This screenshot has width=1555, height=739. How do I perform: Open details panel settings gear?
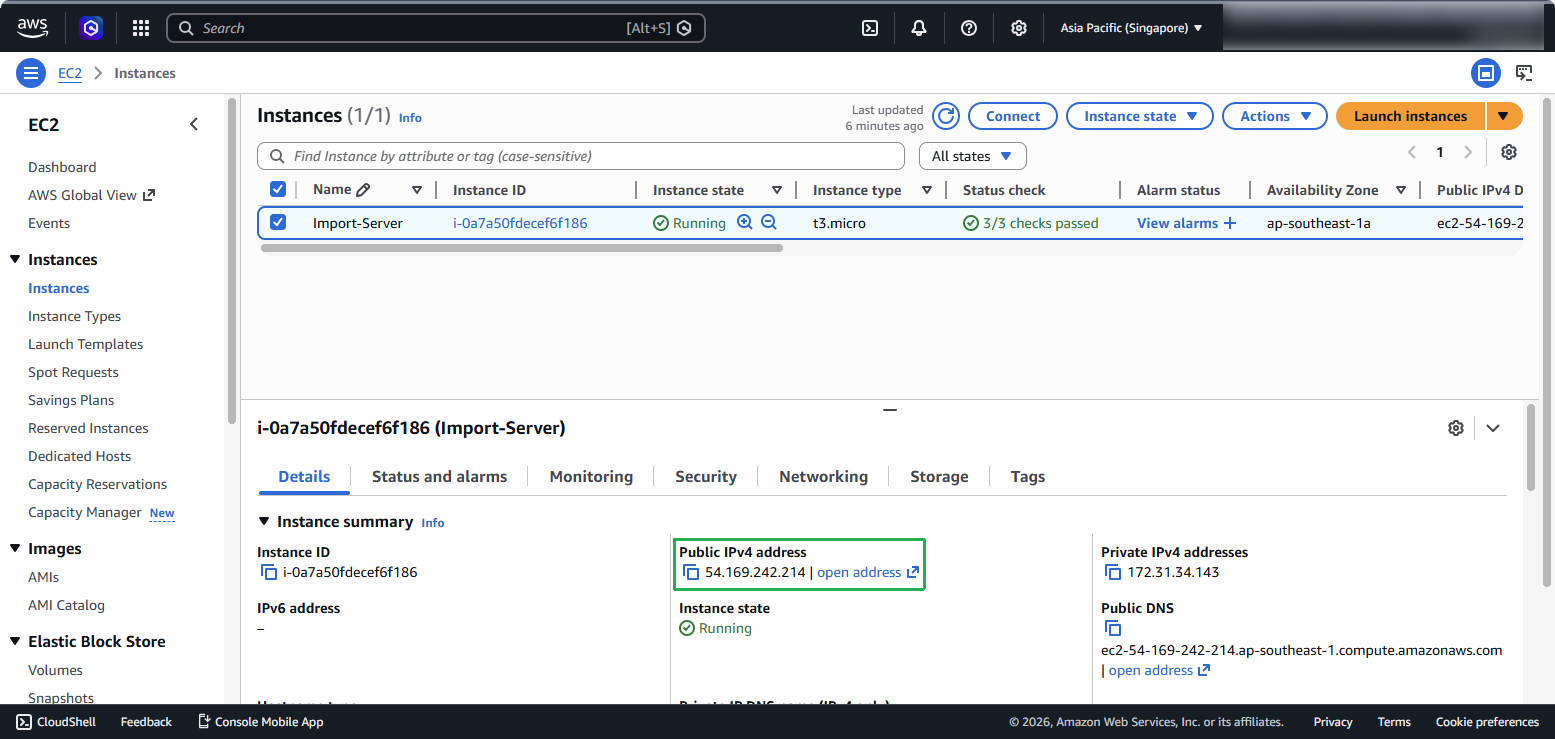coord(1456,428)
